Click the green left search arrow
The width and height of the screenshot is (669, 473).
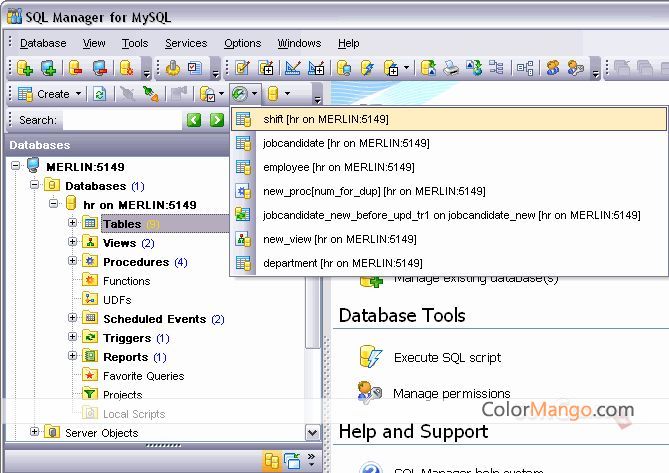[194, 120]
